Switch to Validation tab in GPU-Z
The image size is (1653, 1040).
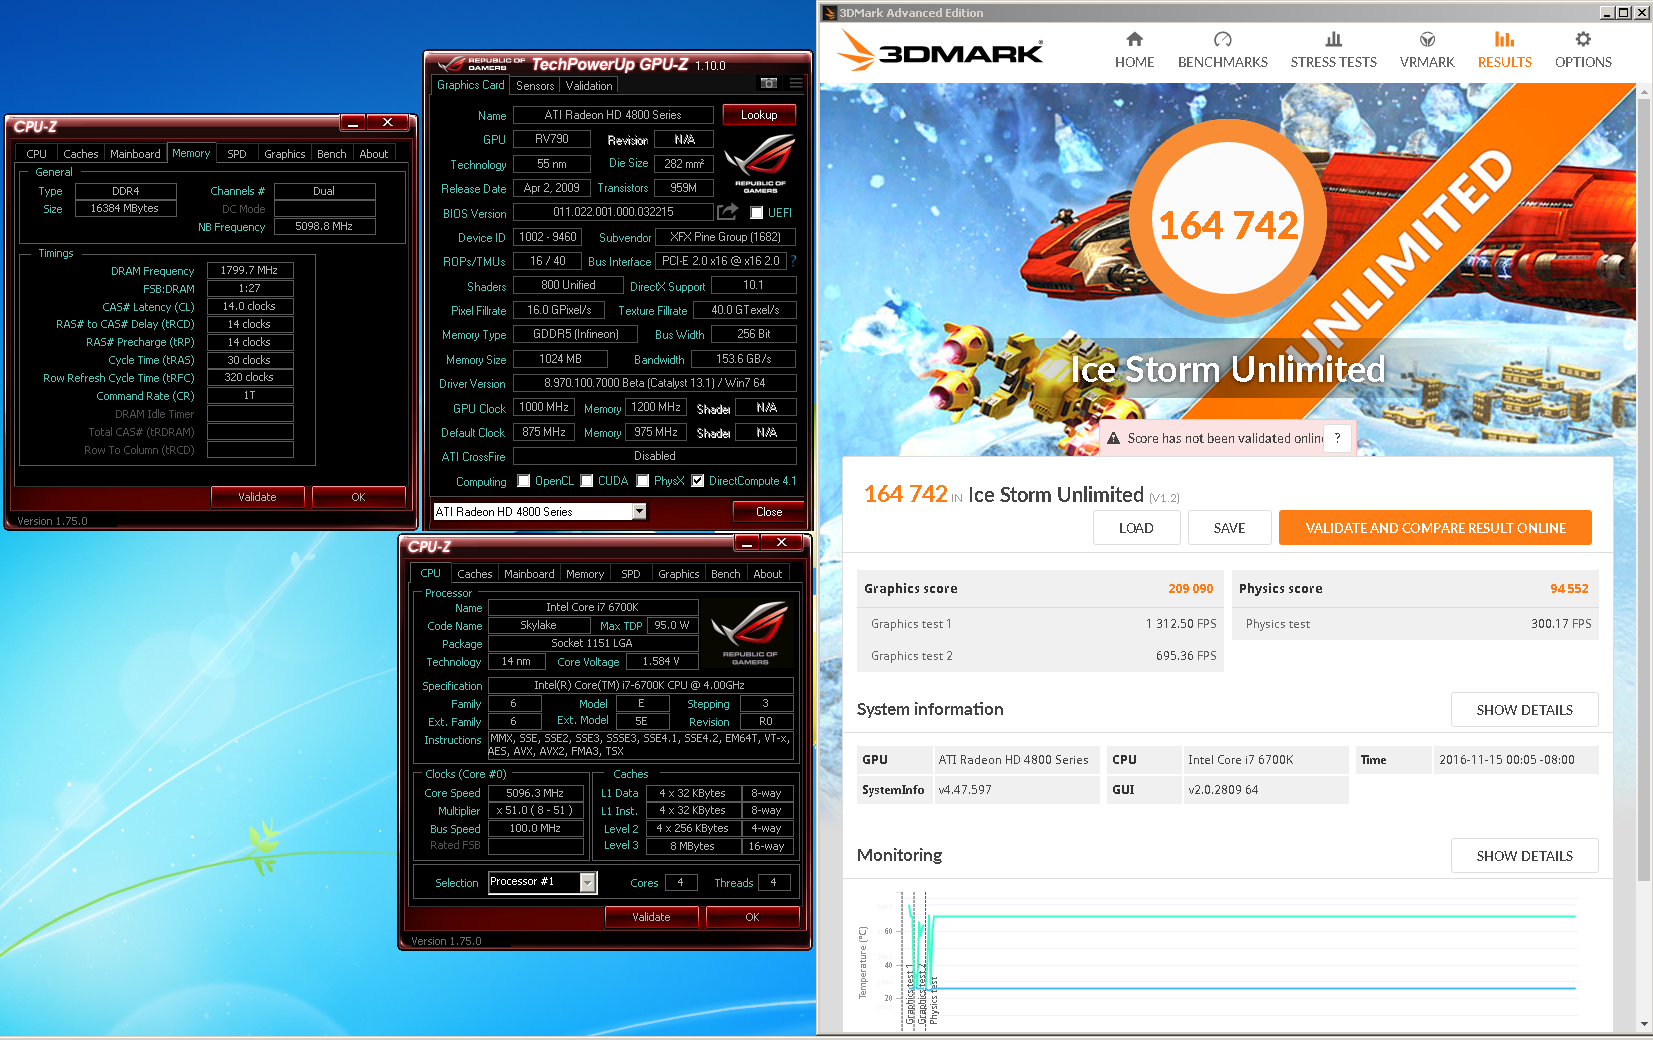[x=589, y=86]
